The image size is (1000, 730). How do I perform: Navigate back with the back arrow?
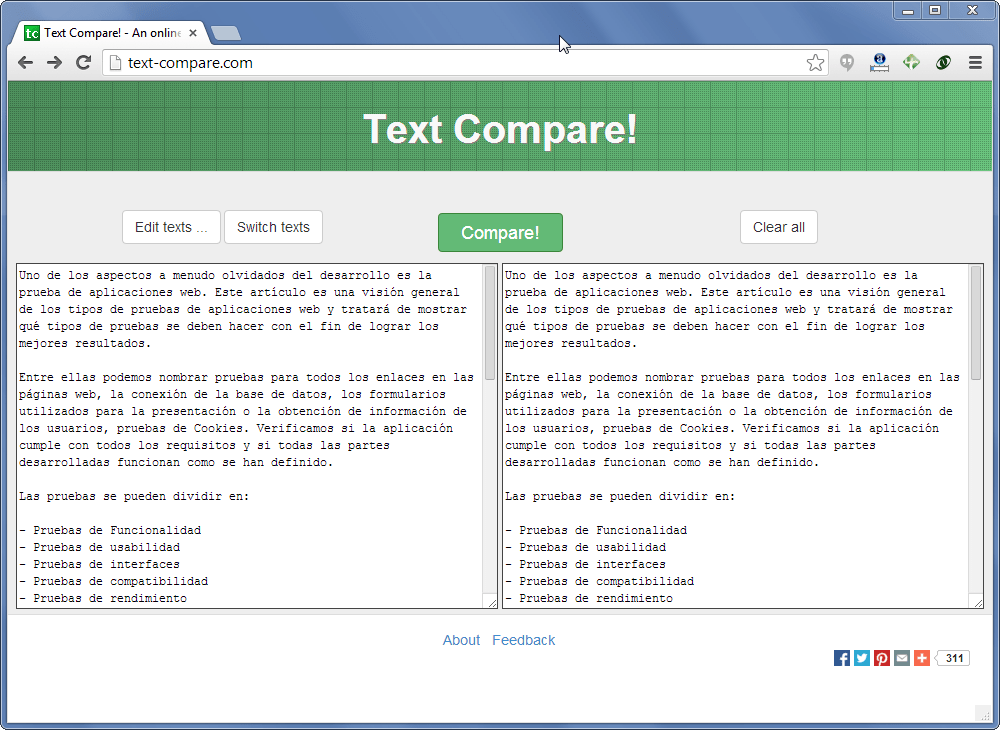25,62
